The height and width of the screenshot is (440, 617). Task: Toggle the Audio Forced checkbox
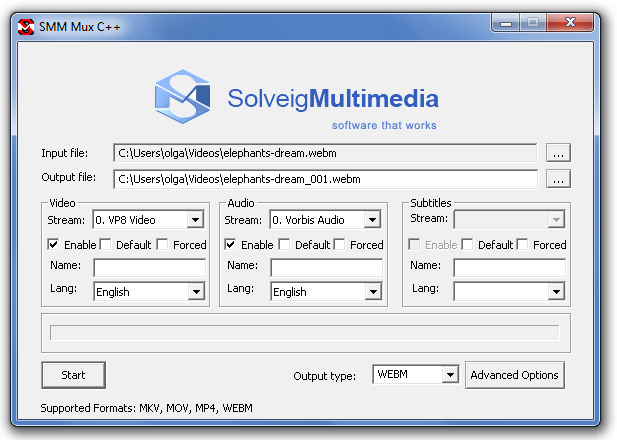pos(339,244)
